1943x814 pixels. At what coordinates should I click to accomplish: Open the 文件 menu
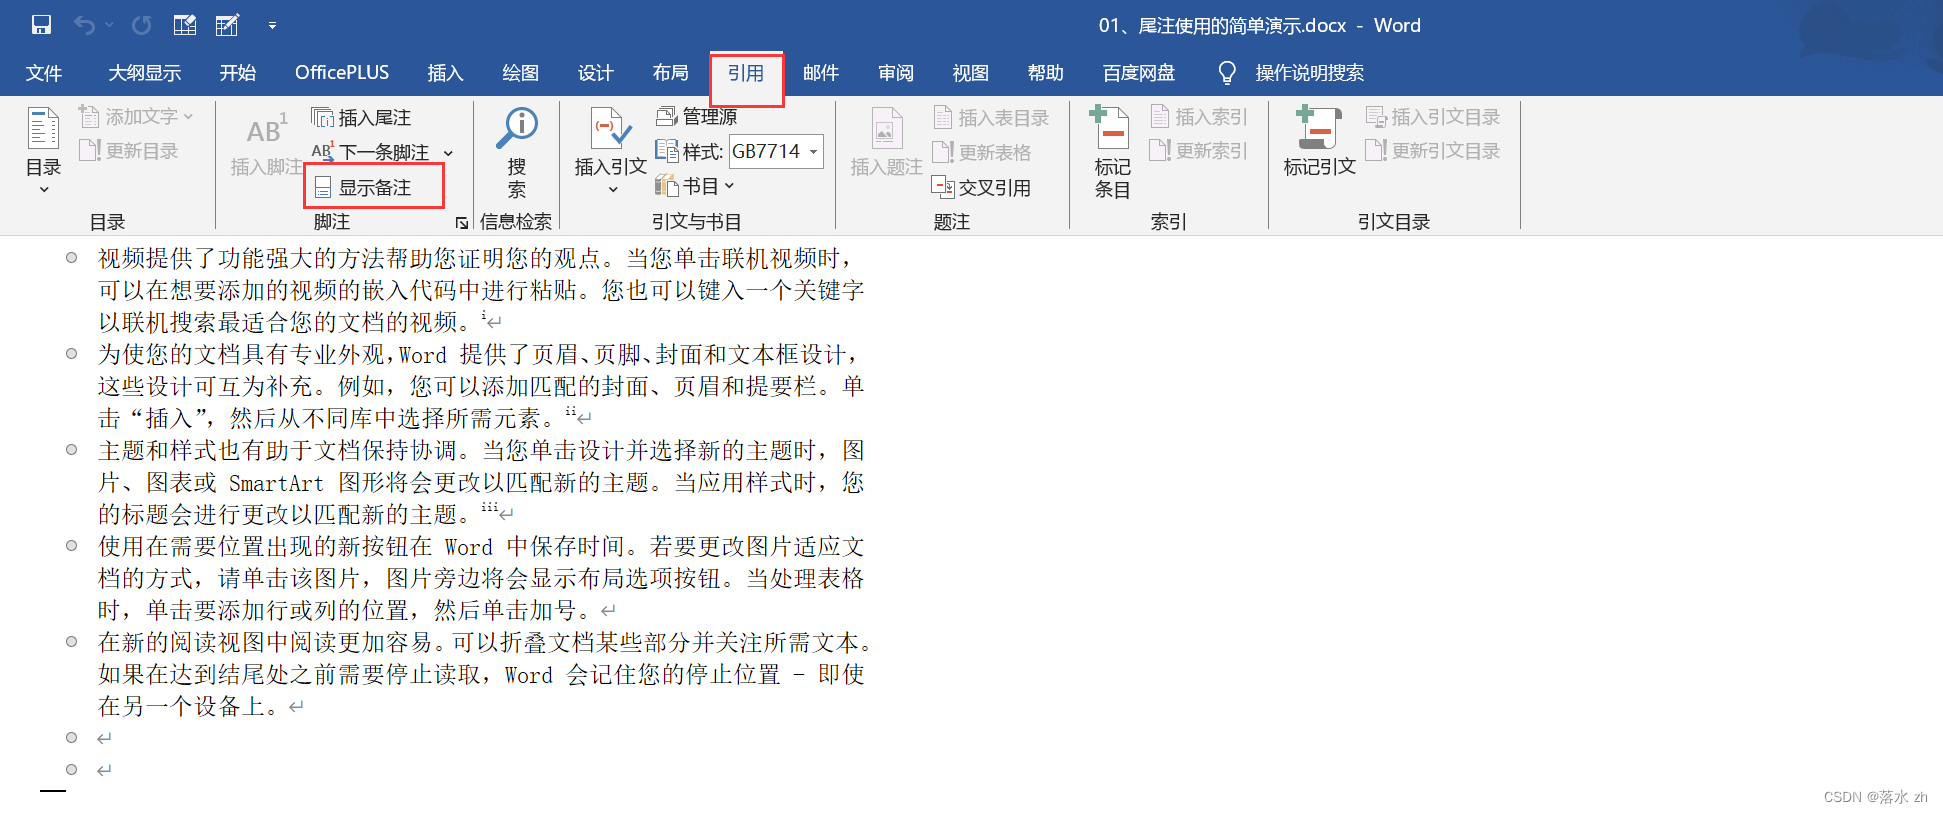(44, 73)
